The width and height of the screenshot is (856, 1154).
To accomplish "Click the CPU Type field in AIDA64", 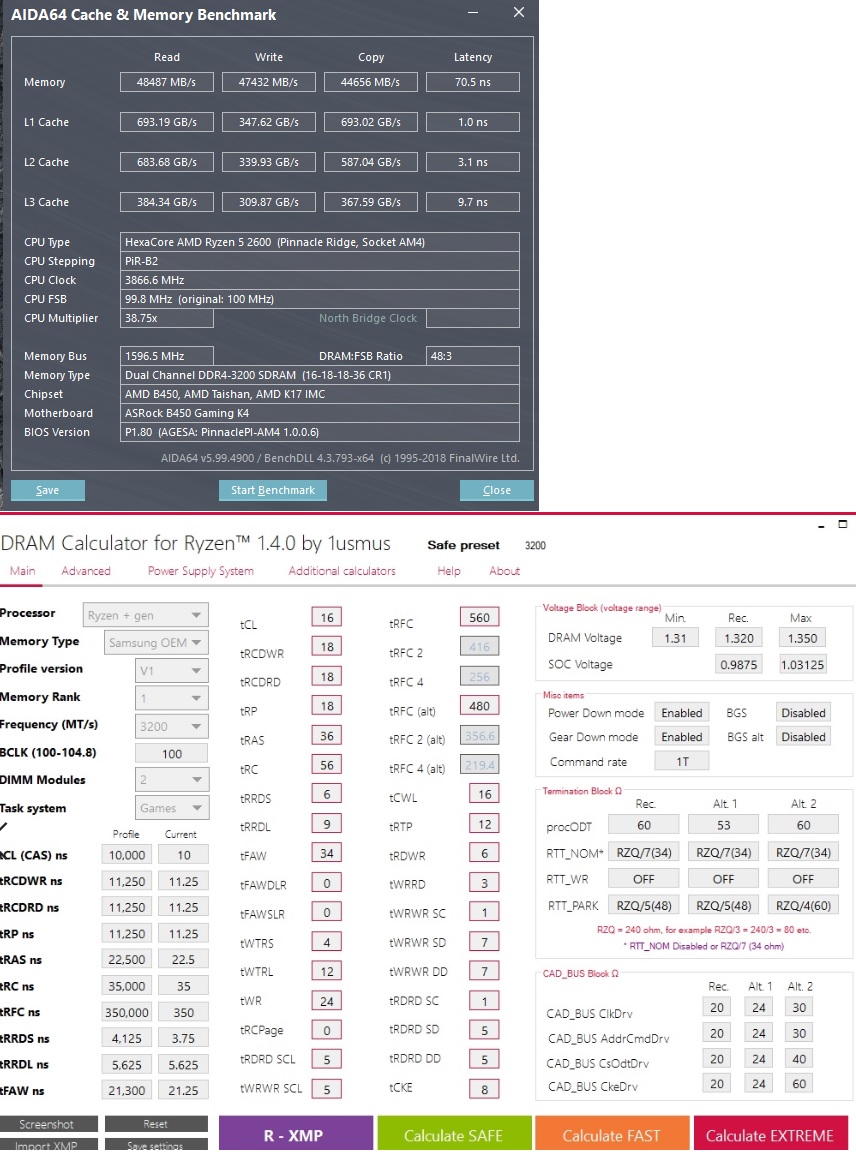I will coord(319,242).
